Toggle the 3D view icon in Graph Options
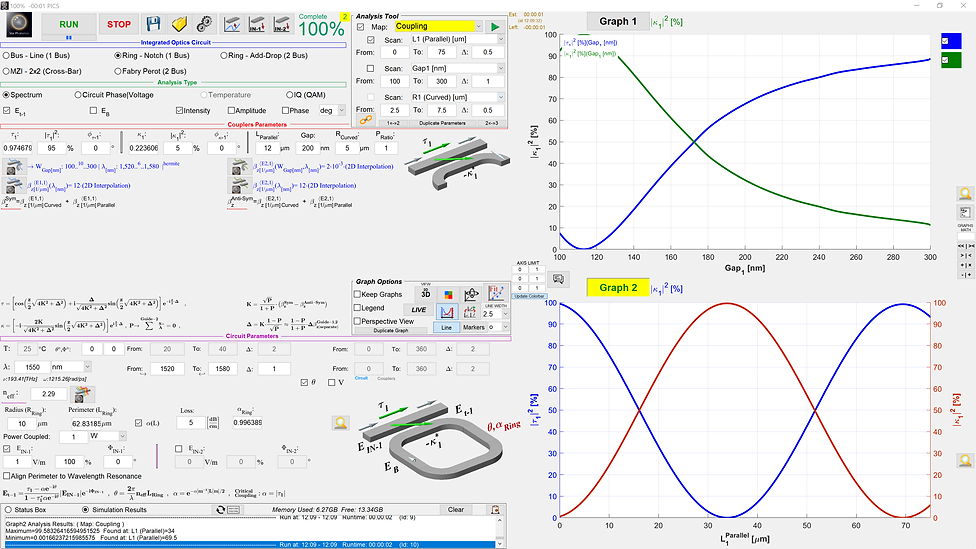The width and height of the screenshot is (976, 549). pos(426,294)
